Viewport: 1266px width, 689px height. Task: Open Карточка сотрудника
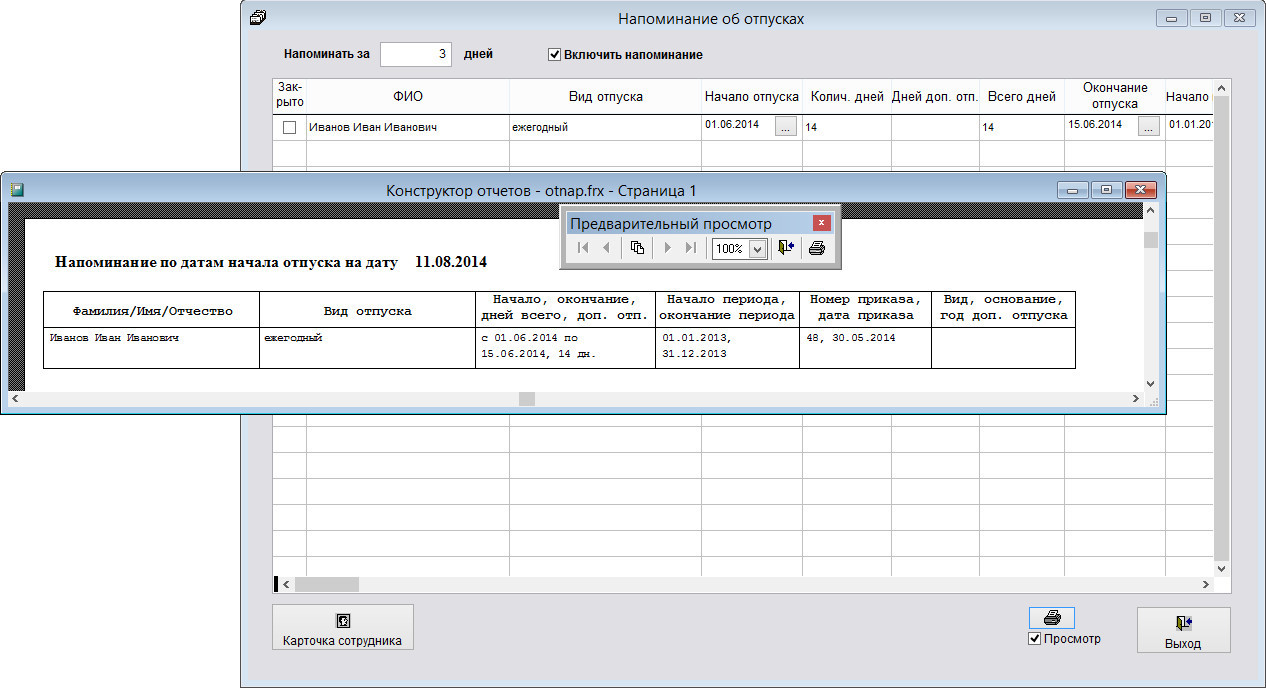342,628
